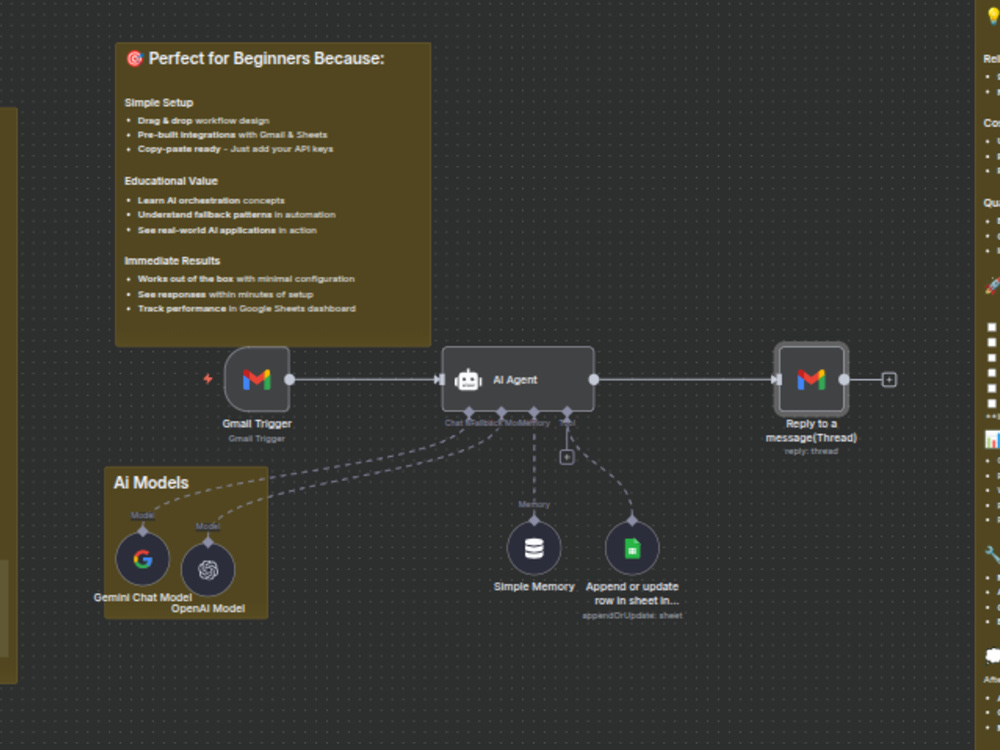The height and width of the screenshot is (750, 1000).
Task: Click diamond connector atop Gemini Chat Model
Action: tap(143, 531)
